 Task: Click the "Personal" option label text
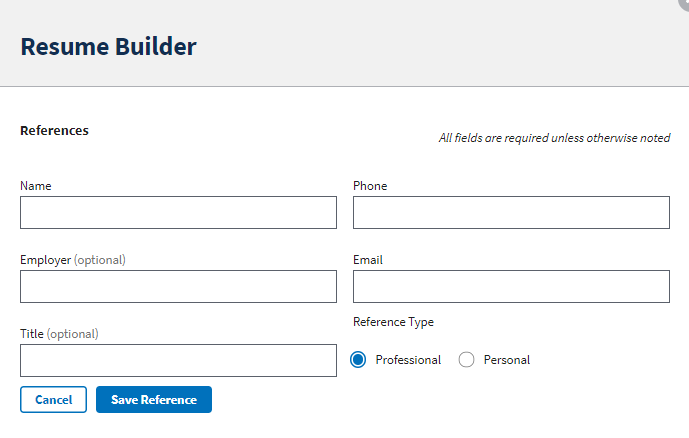click(x=507, y=360)
